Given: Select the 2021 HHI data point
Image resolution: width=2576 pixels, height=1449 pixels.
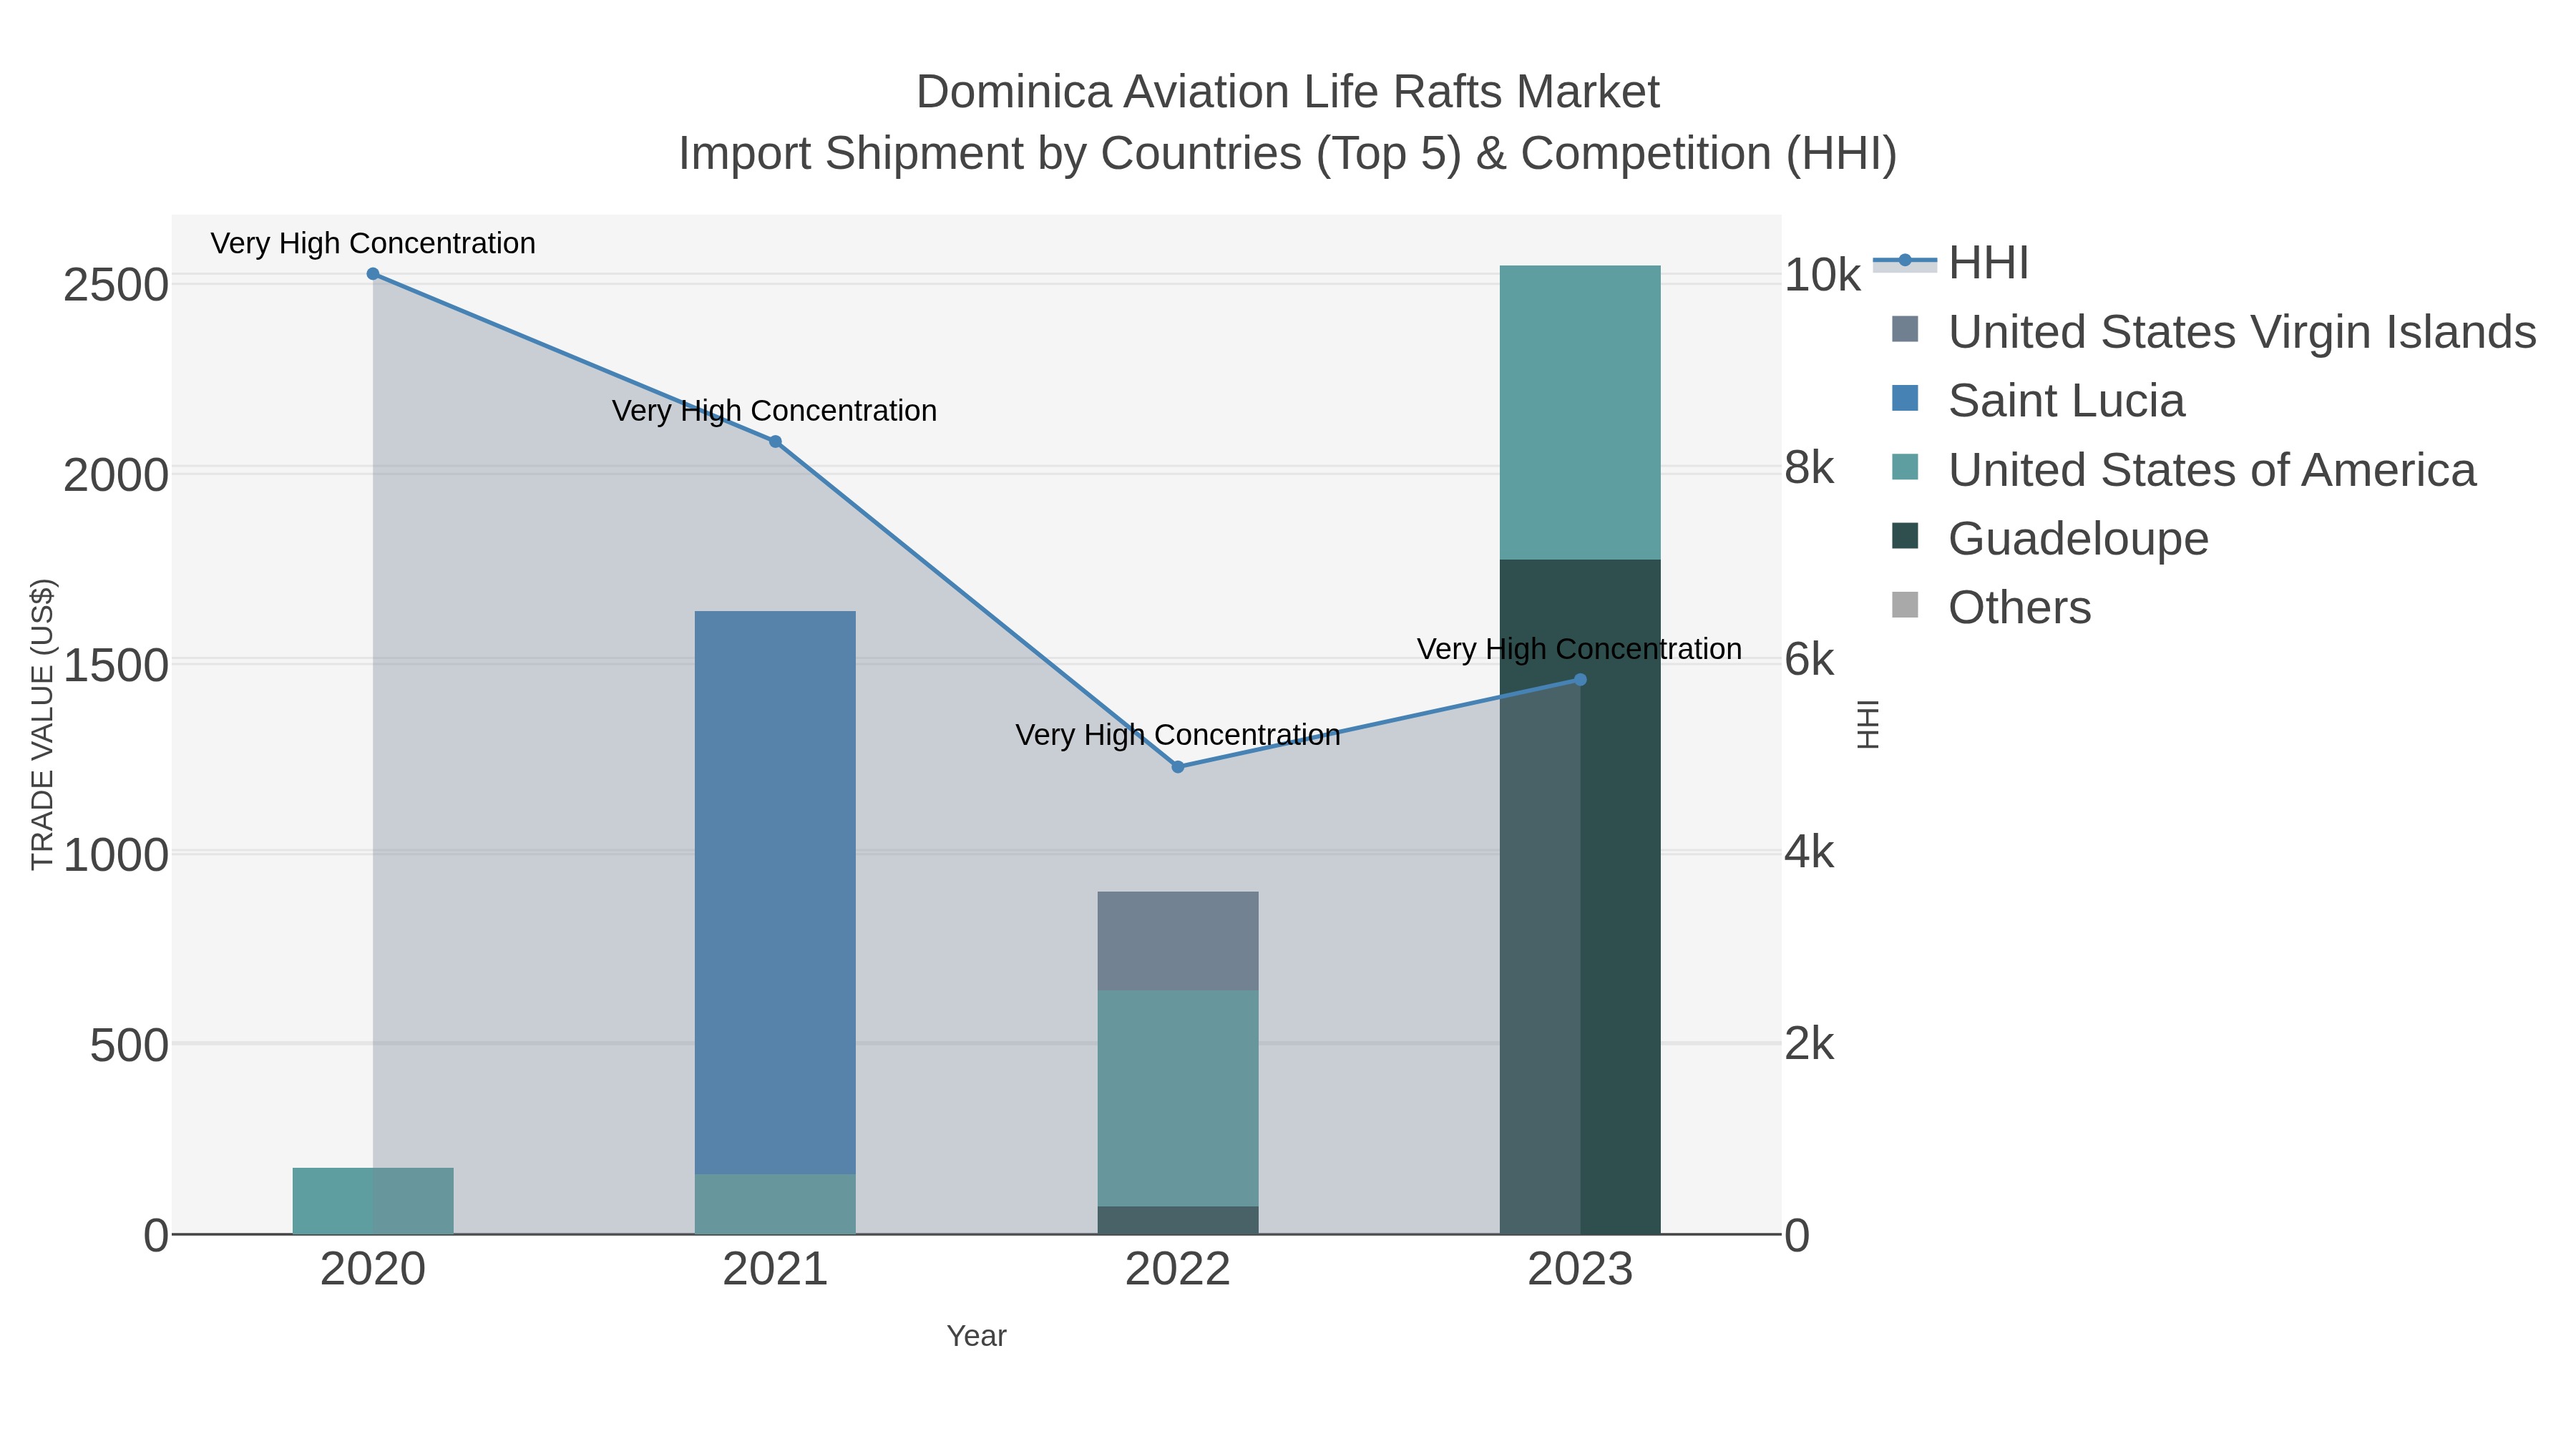Looking at the screenshot, I should click(x=775, y=442).
